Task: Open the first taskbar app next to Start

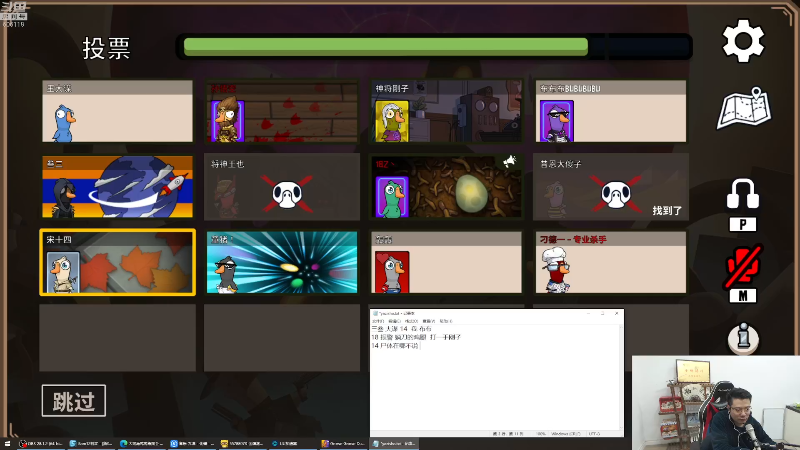Action: point(41,444)
